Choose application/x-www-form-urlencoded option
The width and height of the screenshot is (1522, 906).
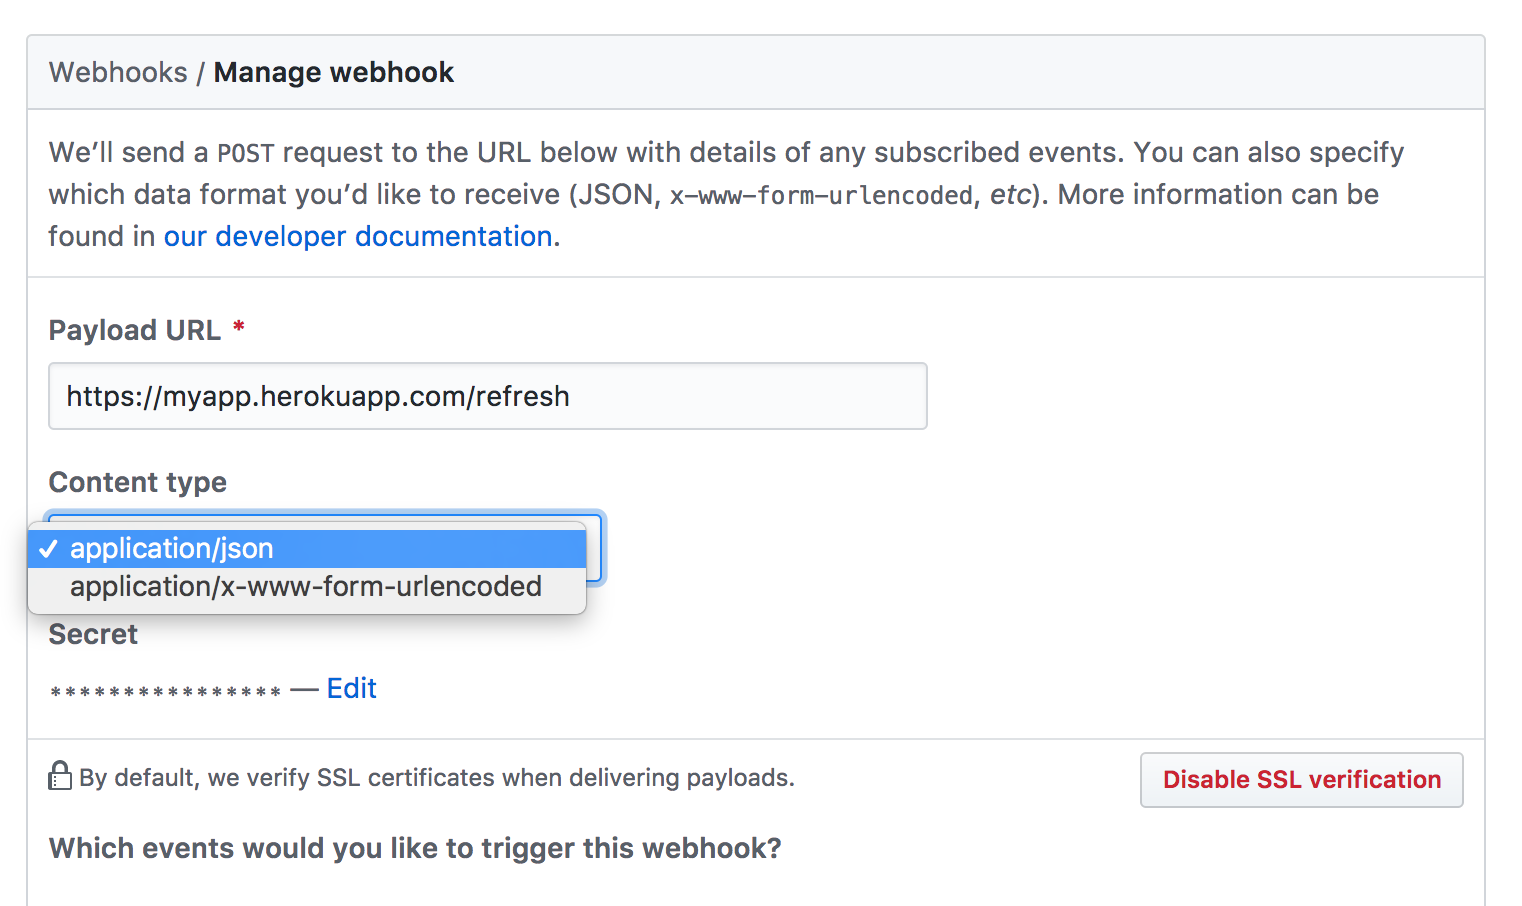point(306,587)
